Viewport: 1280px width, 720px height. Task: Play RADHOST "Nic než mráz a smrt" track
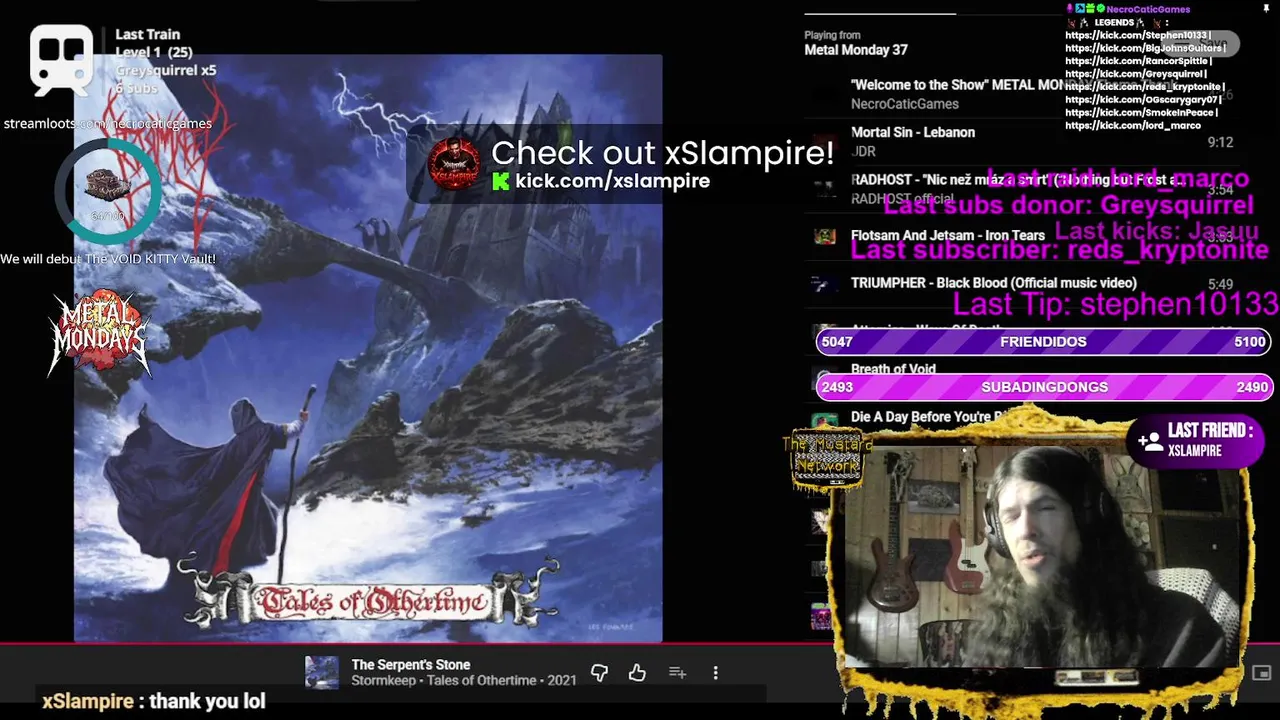coord(1020,189)
